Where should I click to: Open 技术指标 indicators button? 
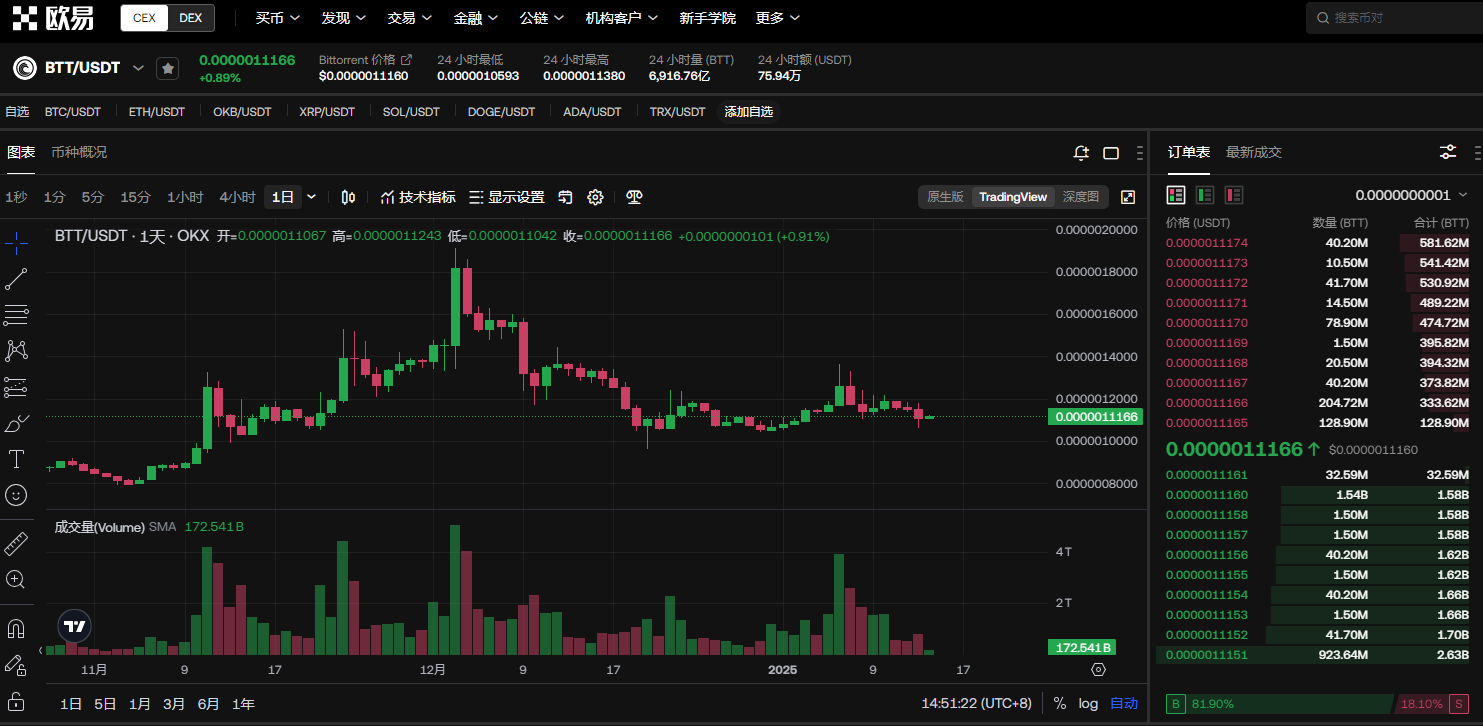coord(418,197)
